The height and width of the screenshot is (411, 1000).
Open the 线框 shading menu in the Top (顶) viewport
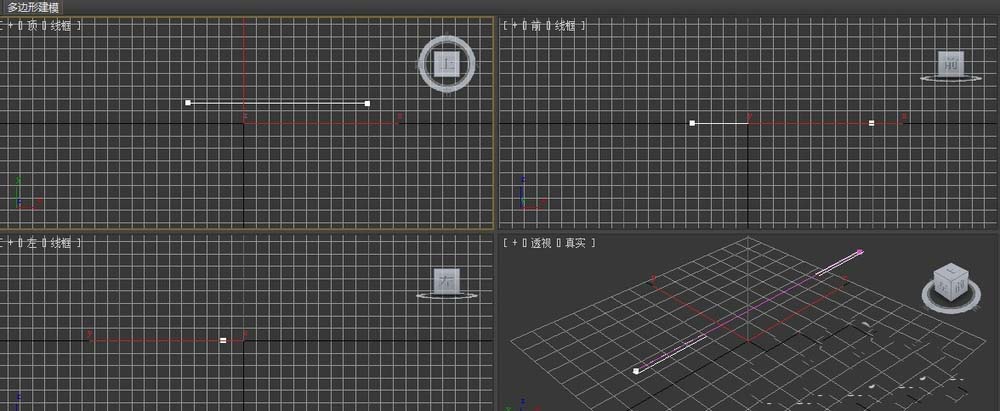(x=61, y=26)
